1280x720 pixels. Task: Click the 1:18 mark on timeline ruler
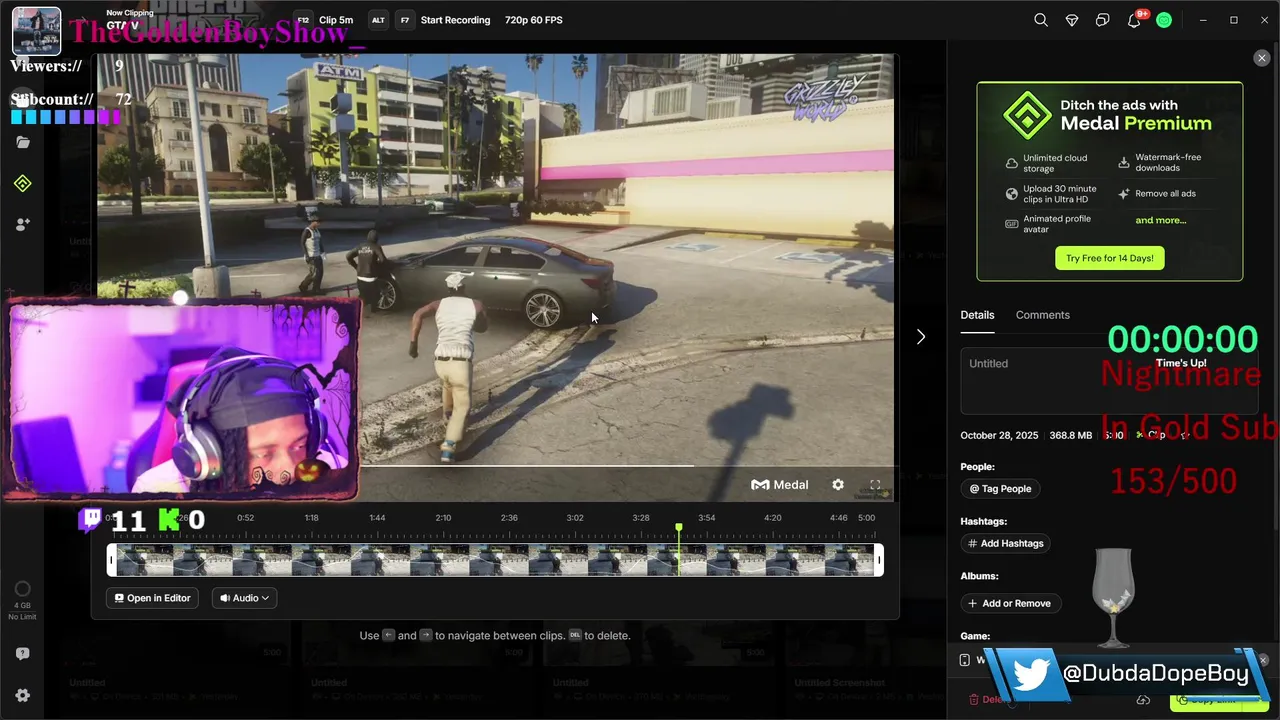[311, 518]
